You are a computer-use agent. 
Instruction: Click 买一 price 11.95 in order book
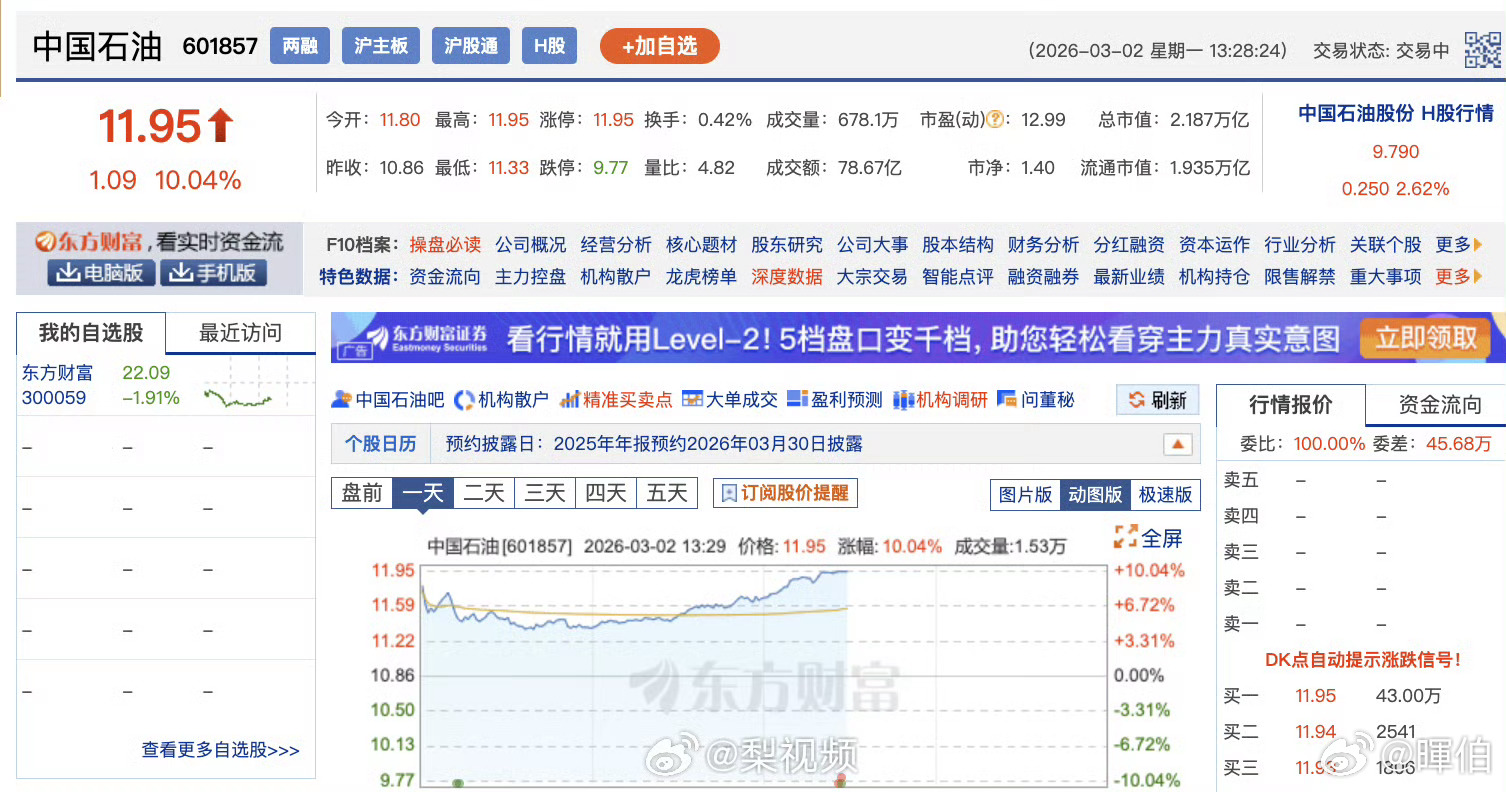pyautogui.click(x=1315, y=696)
